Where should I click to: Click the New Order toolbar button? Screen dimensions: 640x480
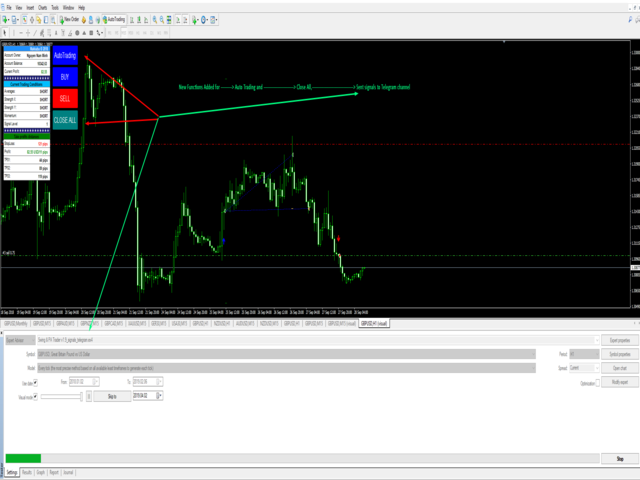[x=70, y=20]
